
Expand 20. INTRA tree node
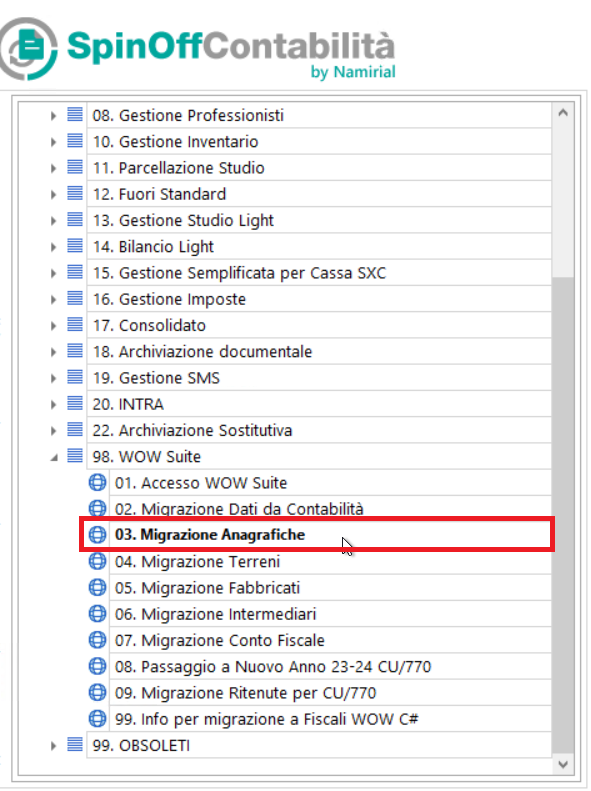[53, 404]
